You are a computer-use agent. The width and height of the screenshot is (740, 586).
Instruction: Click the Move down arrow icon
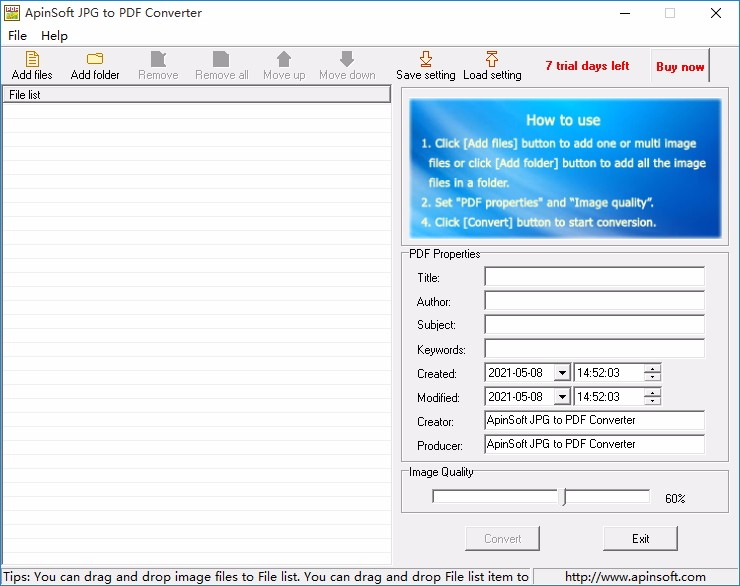click(x=347, y=59)
